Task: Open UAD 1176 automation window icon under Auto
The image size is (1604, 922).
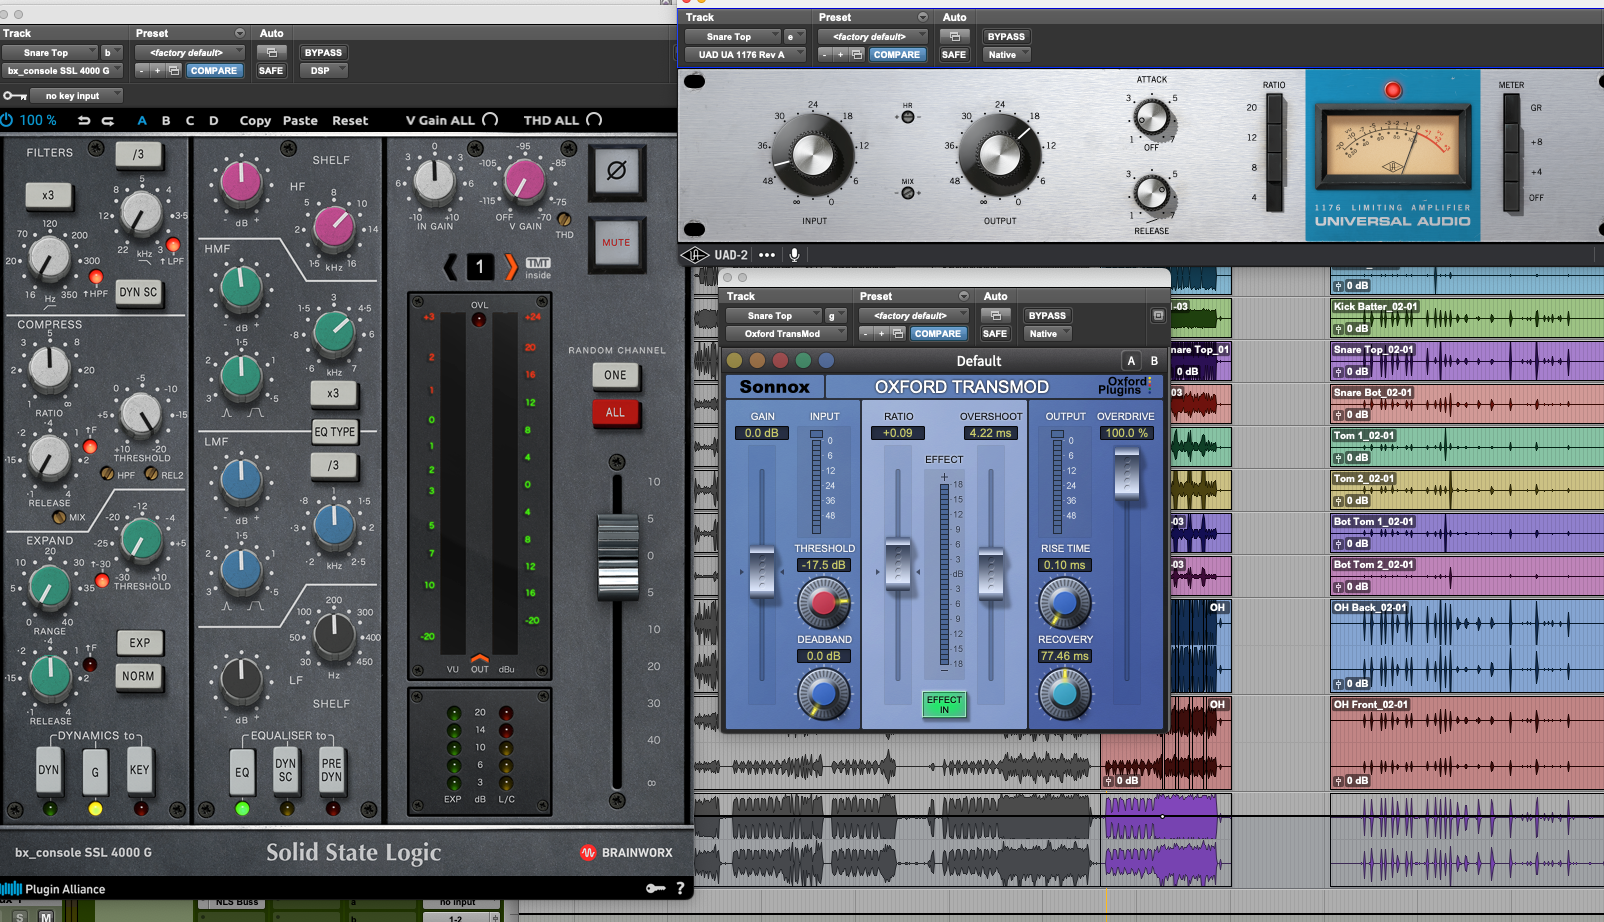Action: [x=954, y=36]
